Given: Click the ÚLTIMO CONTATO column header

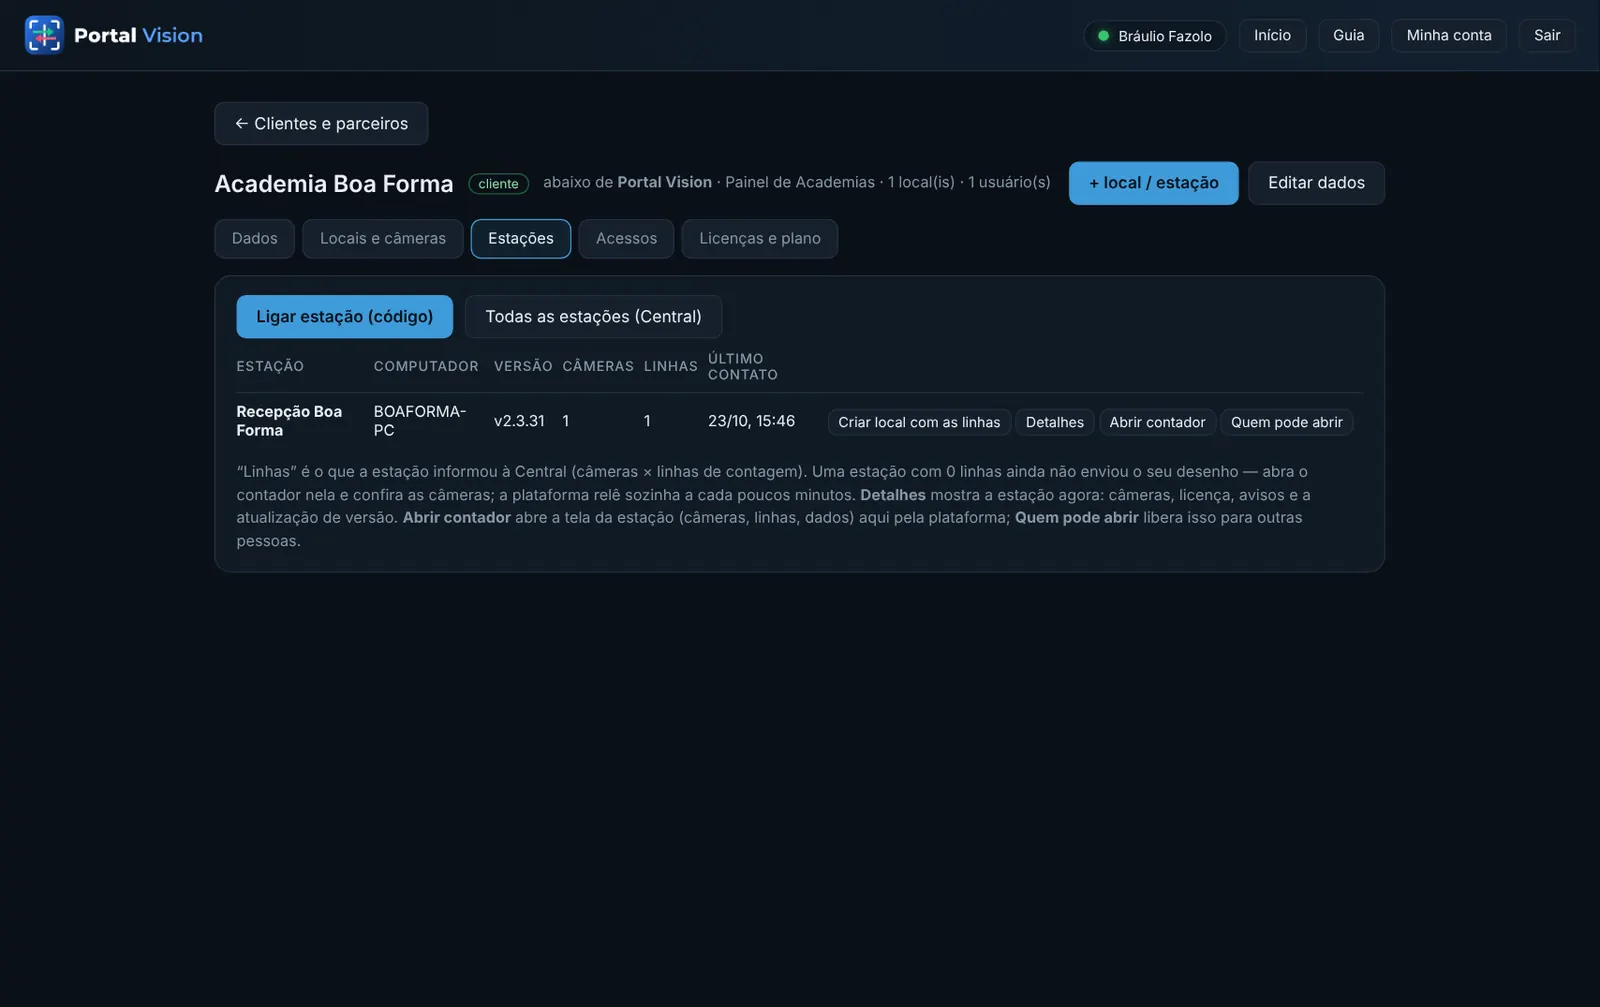Looking at the screenshot, I should click(x=742, y=367).
